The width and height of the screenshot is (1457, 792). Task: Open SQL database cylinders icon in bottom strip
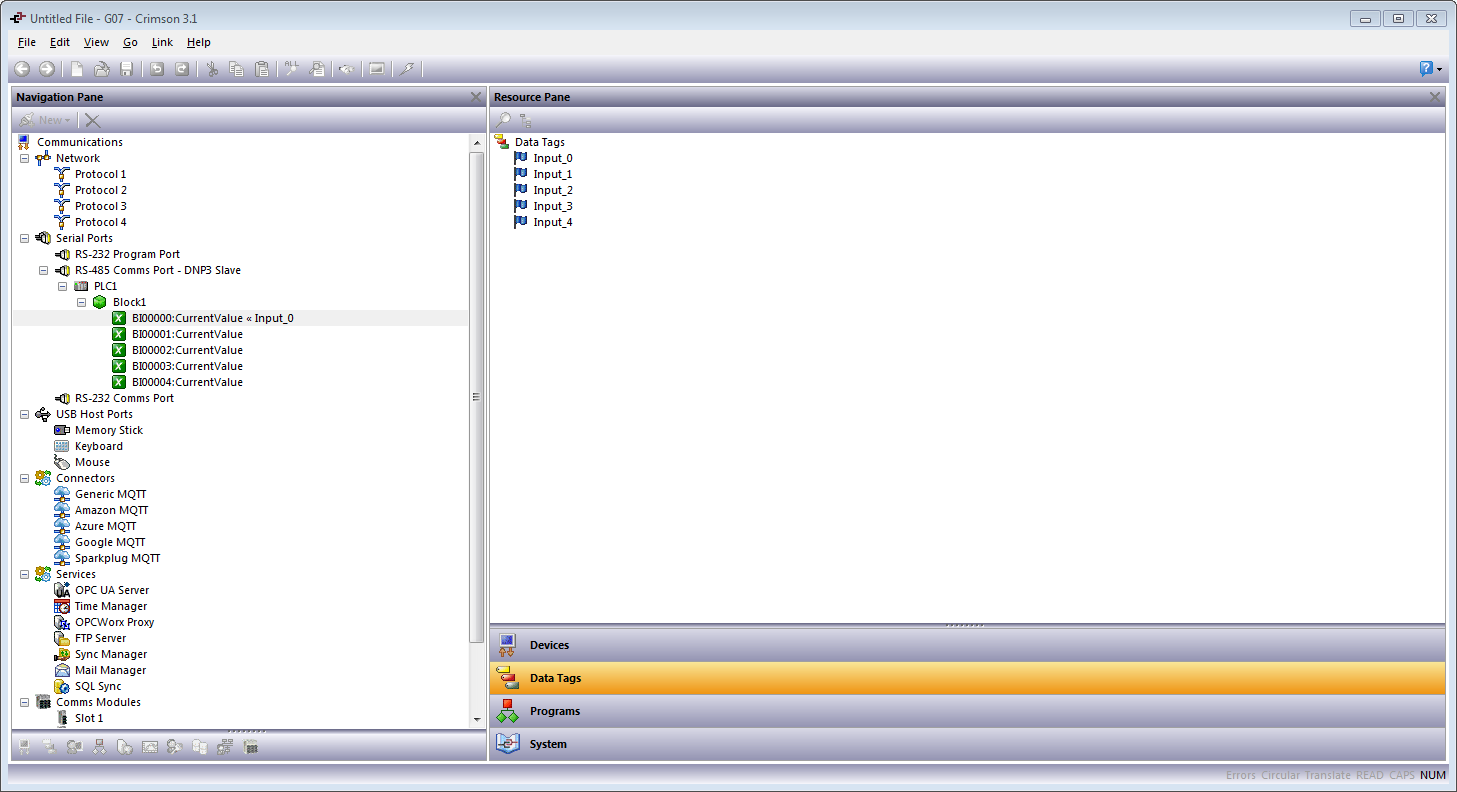[199, 746]
